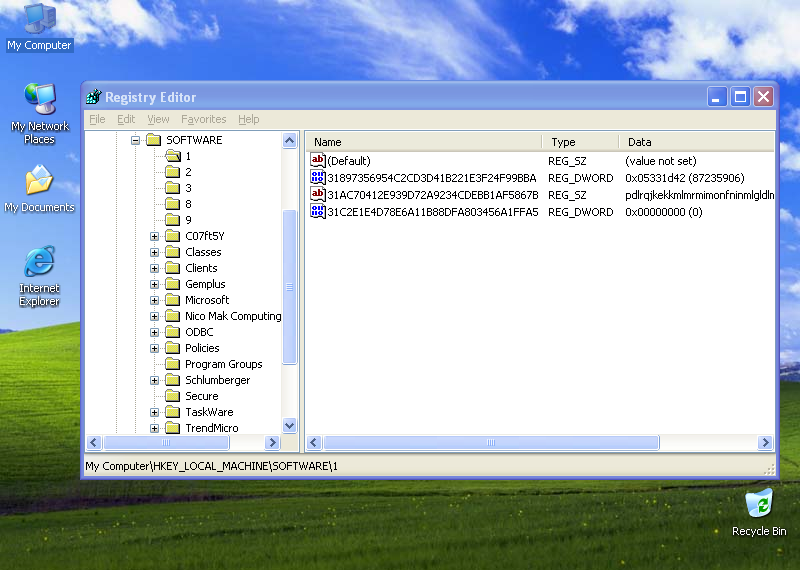Open the Help menu

click(248, 119)
